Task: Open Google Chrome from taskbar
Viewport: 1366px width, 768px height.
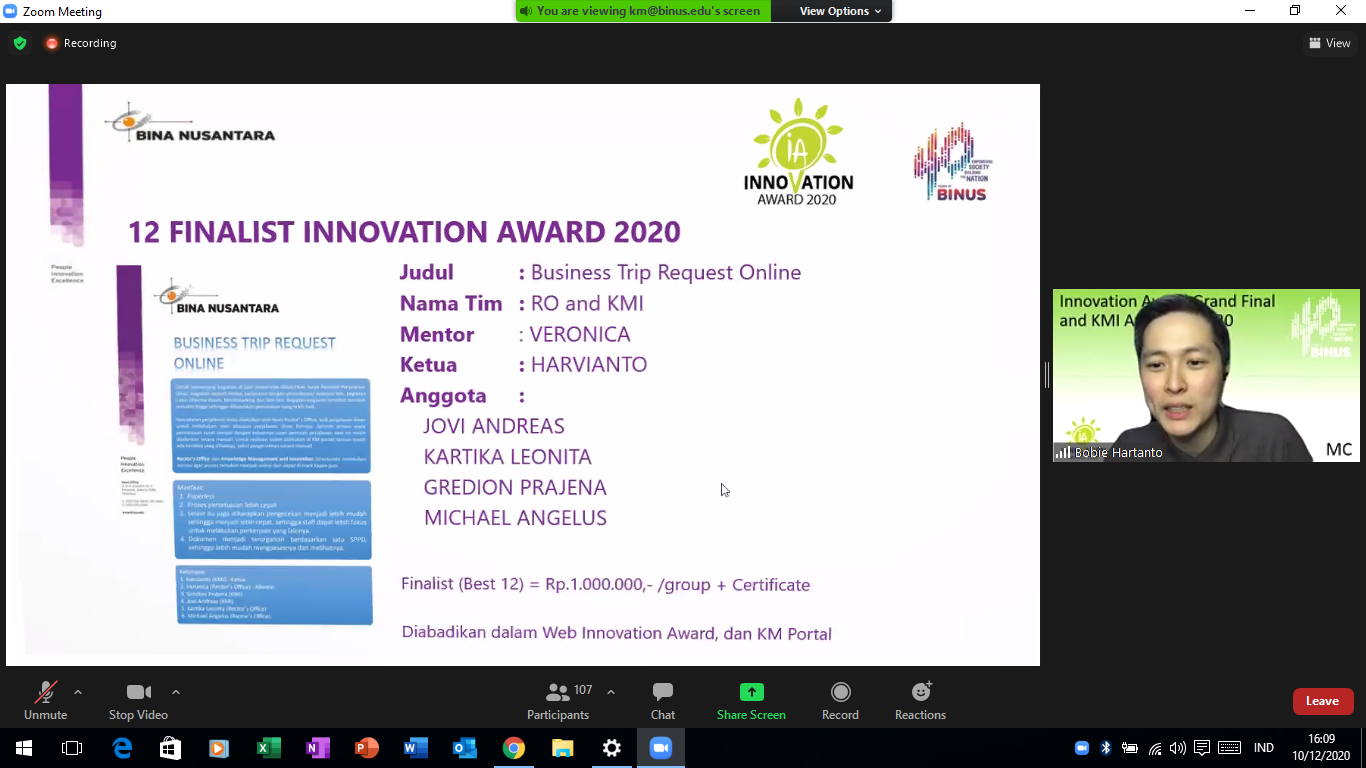Action: coord(514,748)
